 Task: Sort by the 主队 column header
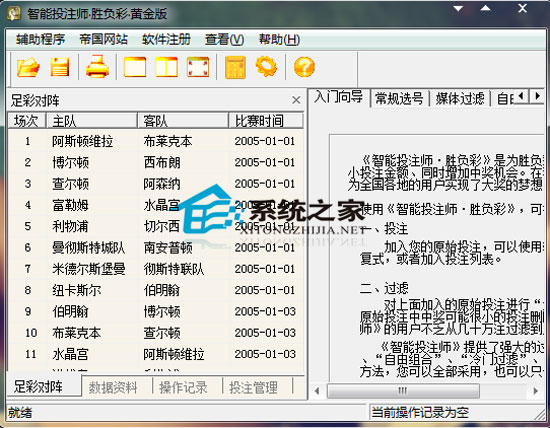coord(92,121)
